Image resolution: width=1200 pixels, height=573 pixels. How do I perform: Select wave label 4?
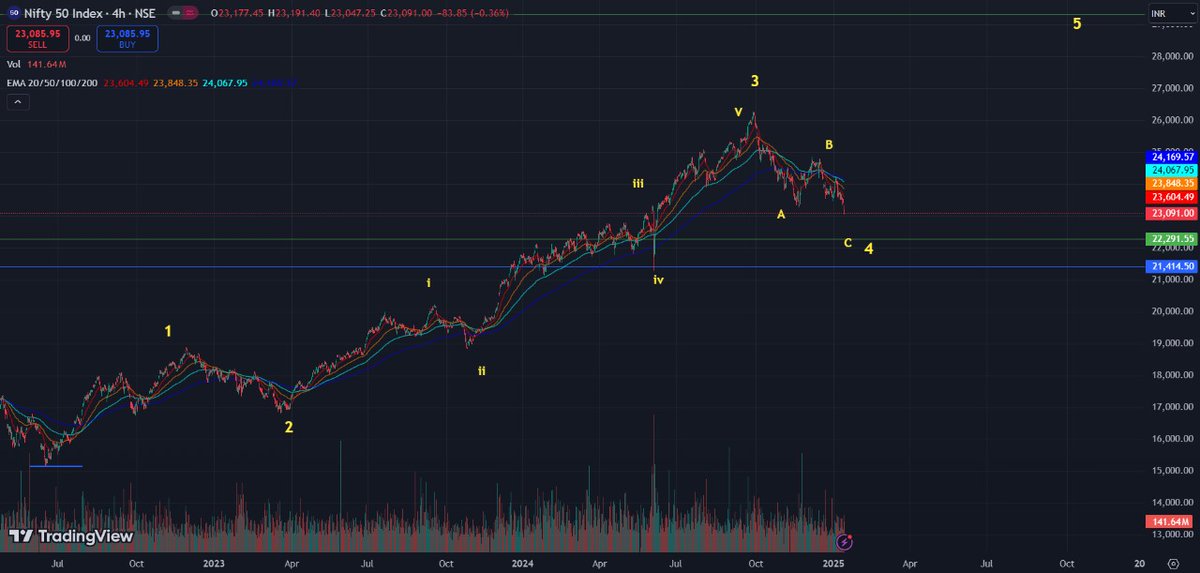[x=869, y=248]
